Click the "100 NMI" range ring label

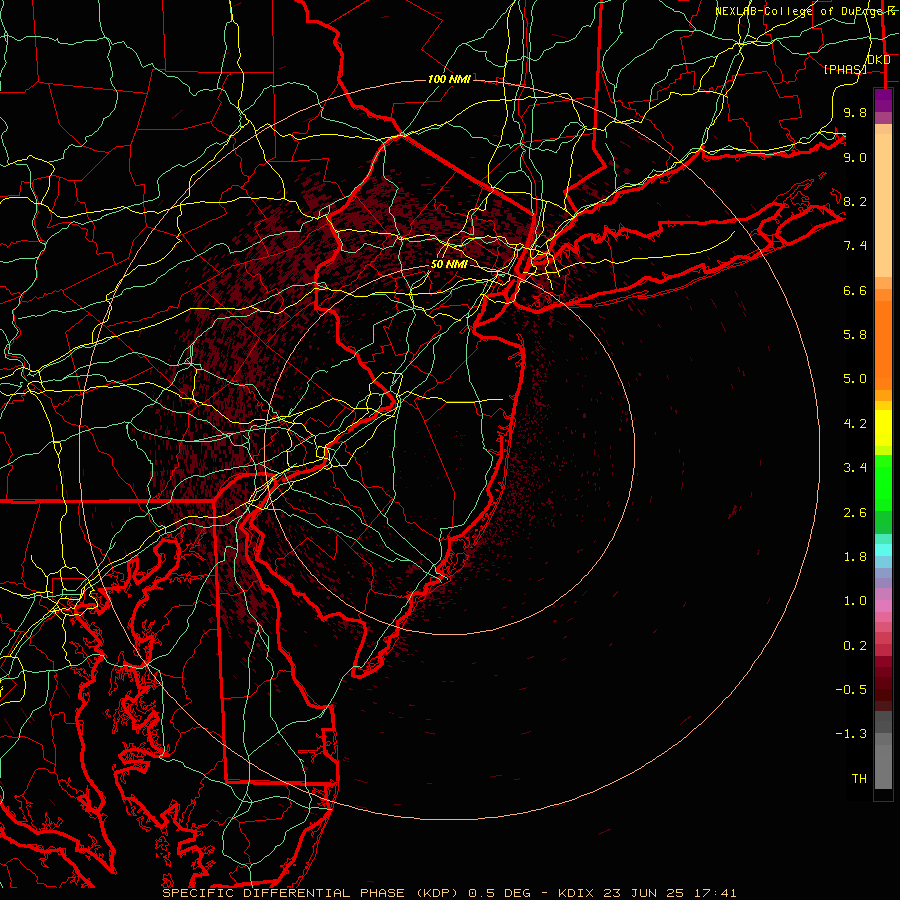click(x=449, y=79)
